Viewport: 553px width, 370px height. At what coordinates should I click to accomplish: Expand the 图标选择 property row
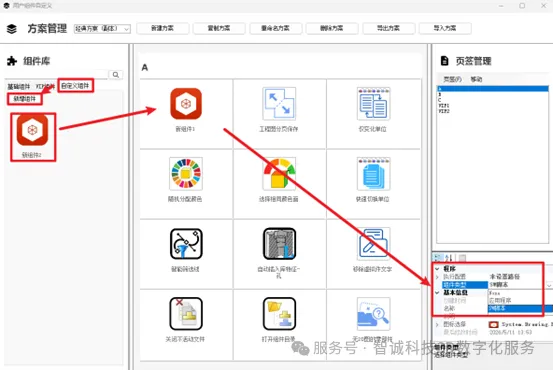pyautogui.click(x=437, y=324)
